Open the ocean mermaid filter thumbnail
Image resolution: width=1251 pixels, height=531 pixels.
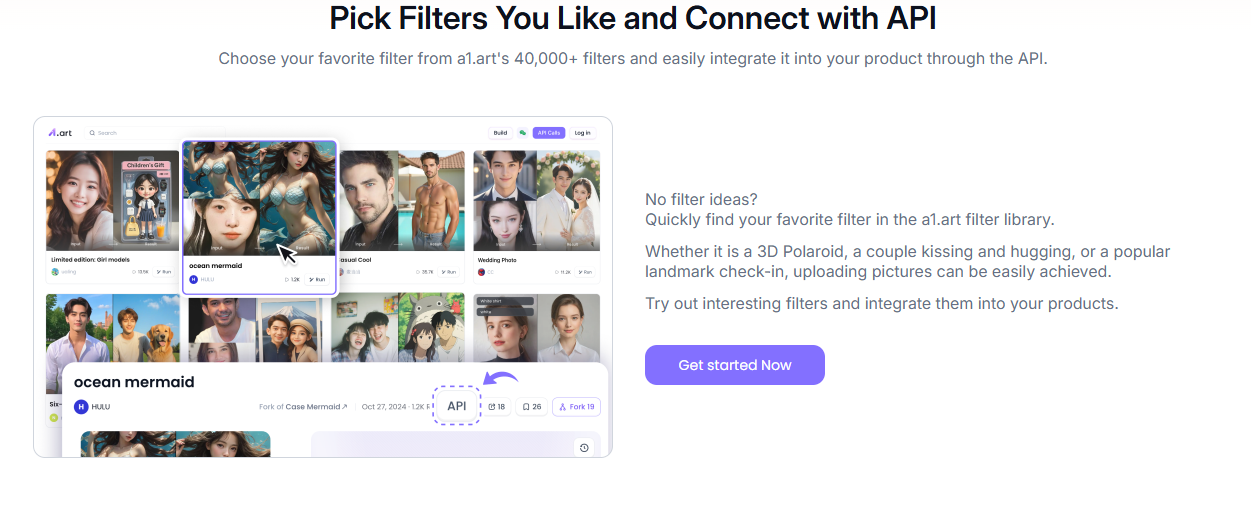pyautogui.click(x=260, y=198)
